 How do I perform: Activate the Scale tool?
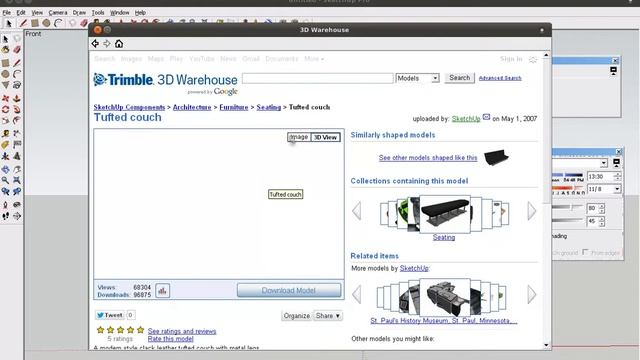click(5, 120)
